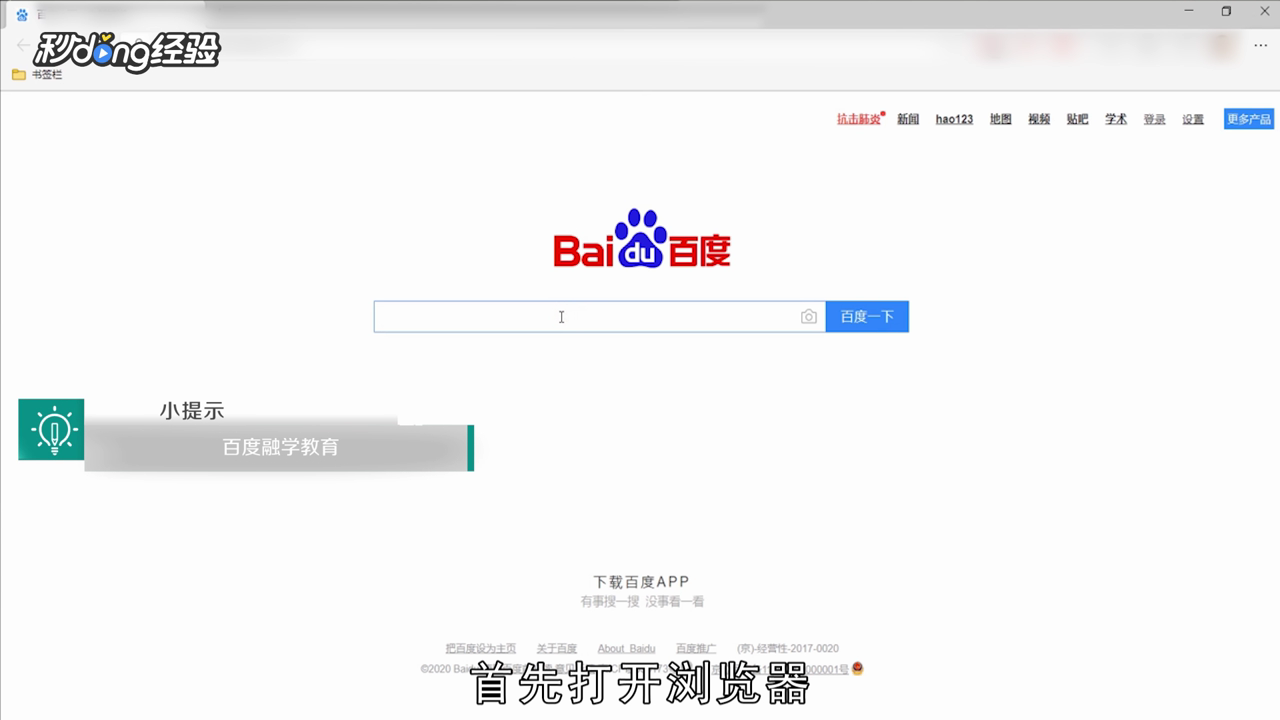Go to 新闻 news link

[x=908, y=119]
